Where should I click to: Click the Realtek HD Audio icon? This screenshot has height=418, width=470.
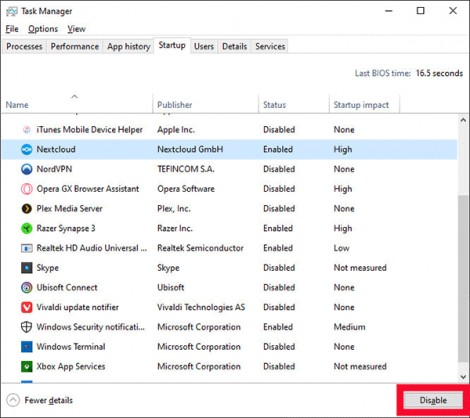pyautogui.click(x=27, y=248)
